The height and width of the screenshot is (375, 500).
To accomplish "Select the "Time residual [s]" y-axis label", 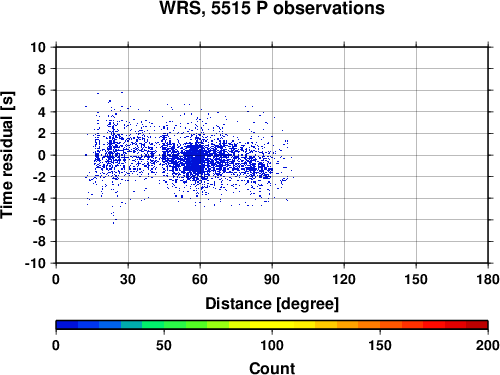I will pyautogui.click(x=7, y=155).
